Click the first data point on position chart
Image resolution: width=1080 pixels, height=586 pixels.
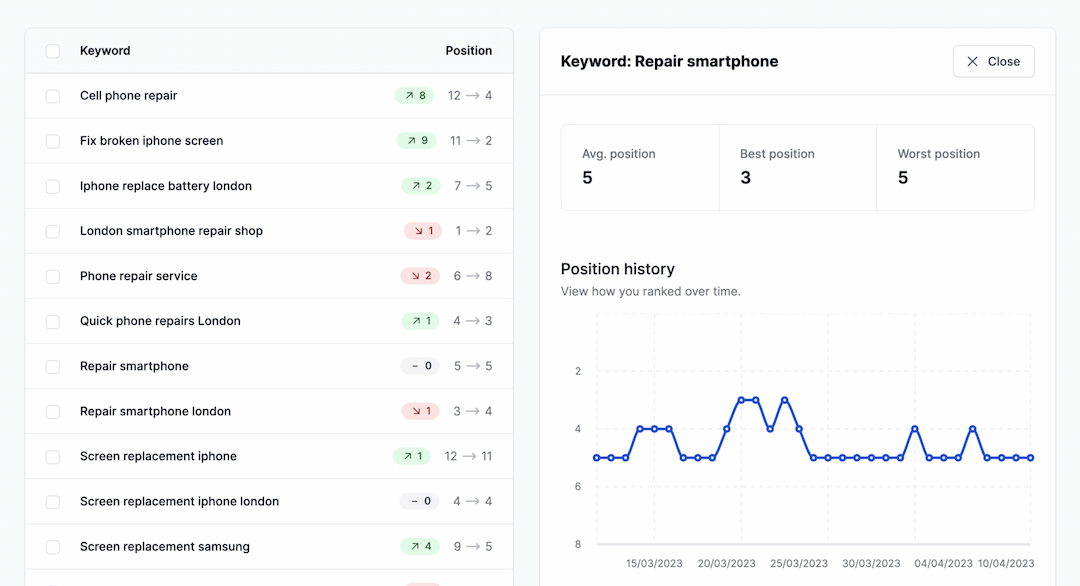pyautogui.click(x=597, y=458)
